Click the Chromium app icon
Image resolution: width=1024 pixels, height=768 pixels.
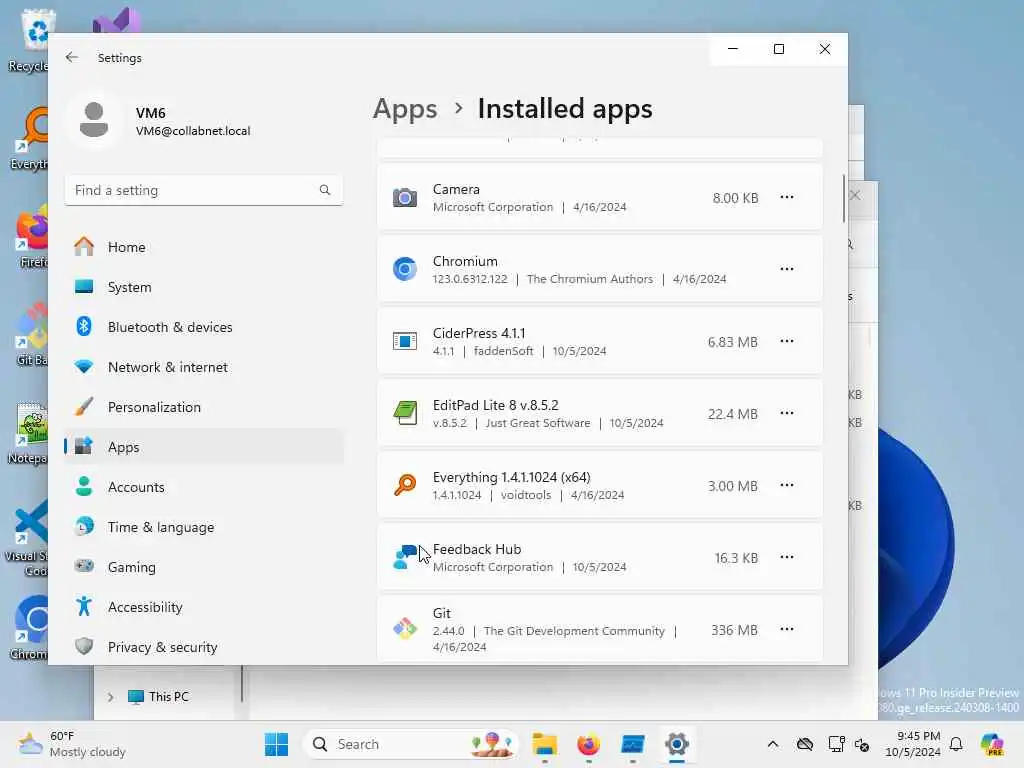[405, 269]
